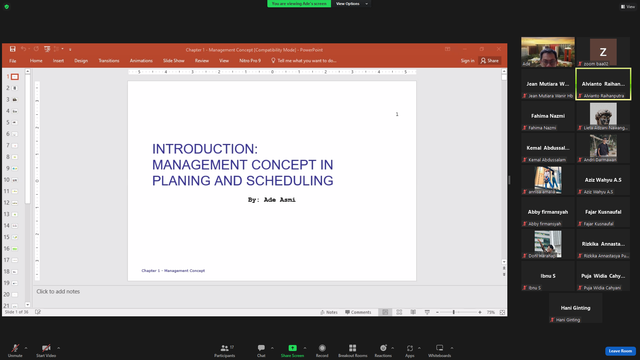Click the Ribbon Display Options icon

pos(448,49)
